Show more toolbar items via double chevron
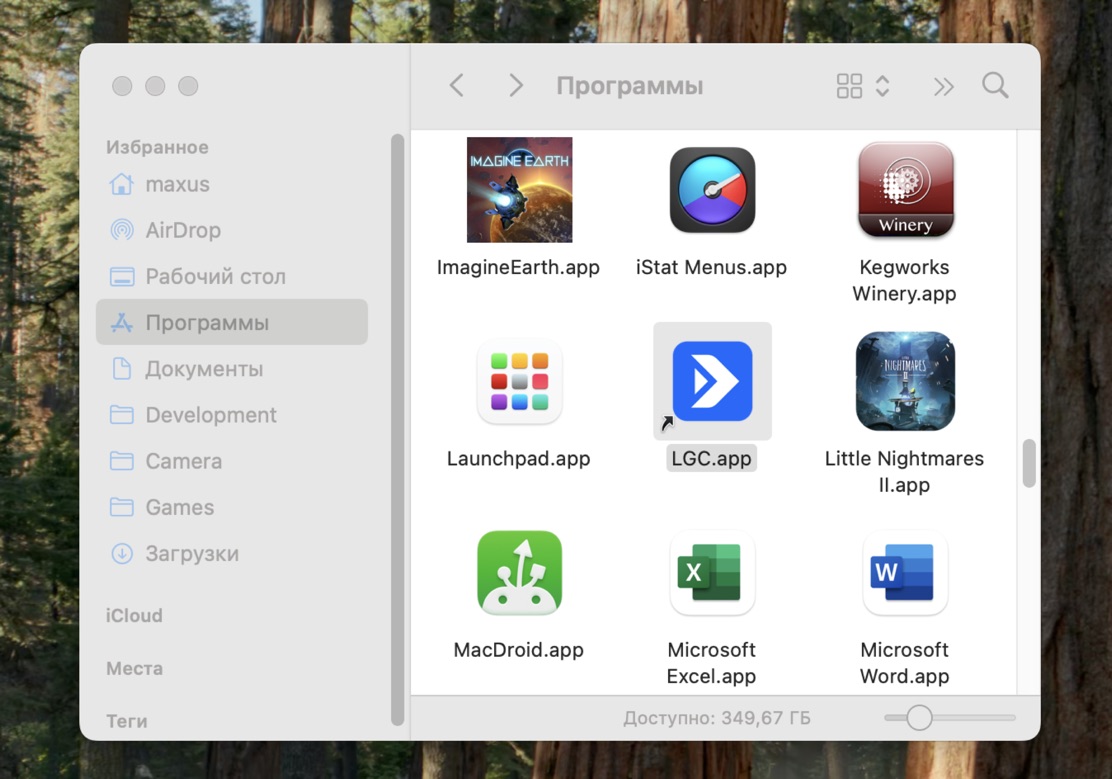The image size is (1112, 779). pyautogui.click(x=943, y=87)
